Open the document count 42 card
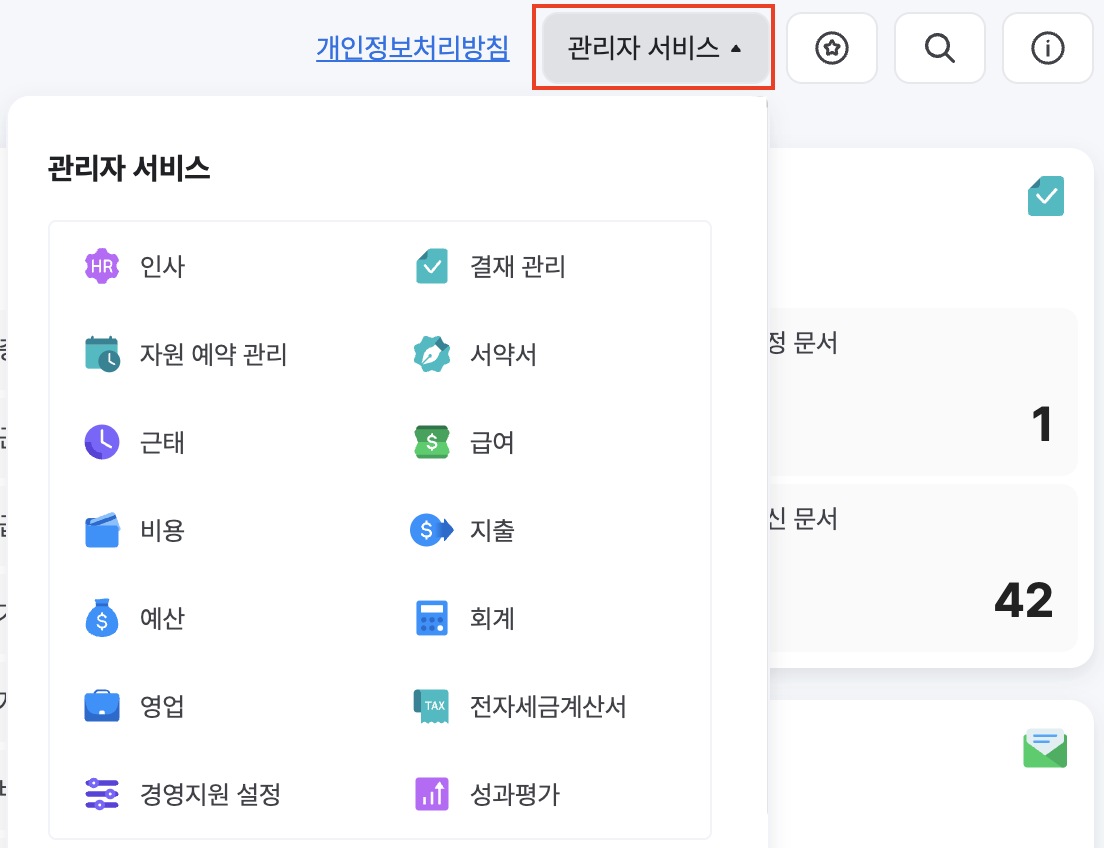 tap(920, 570)
